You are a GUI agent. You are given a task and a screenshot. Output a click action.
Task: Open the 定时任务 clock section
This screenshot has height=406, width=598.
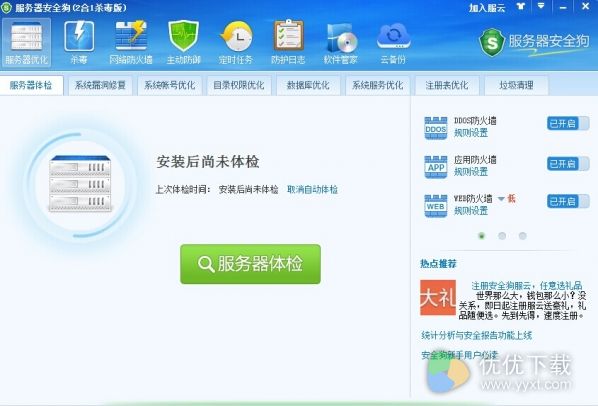236,42
